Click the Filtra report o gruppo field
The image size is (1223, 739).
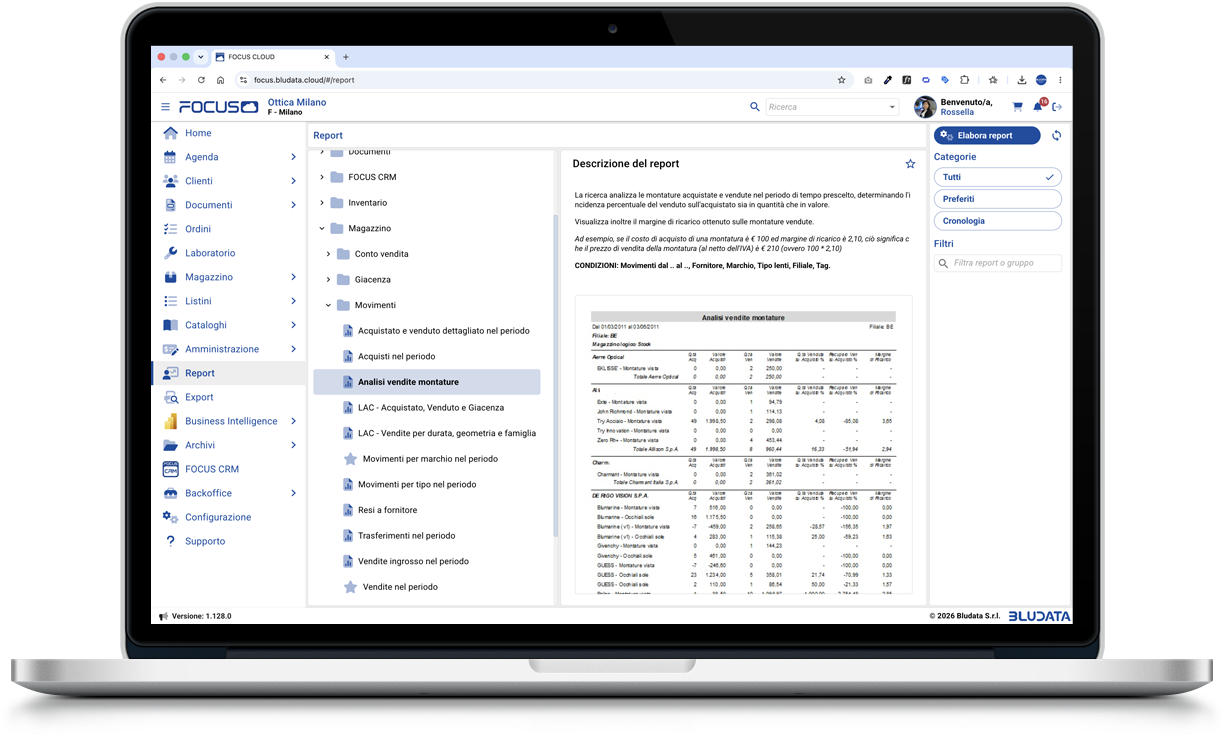tap(998, 263)
